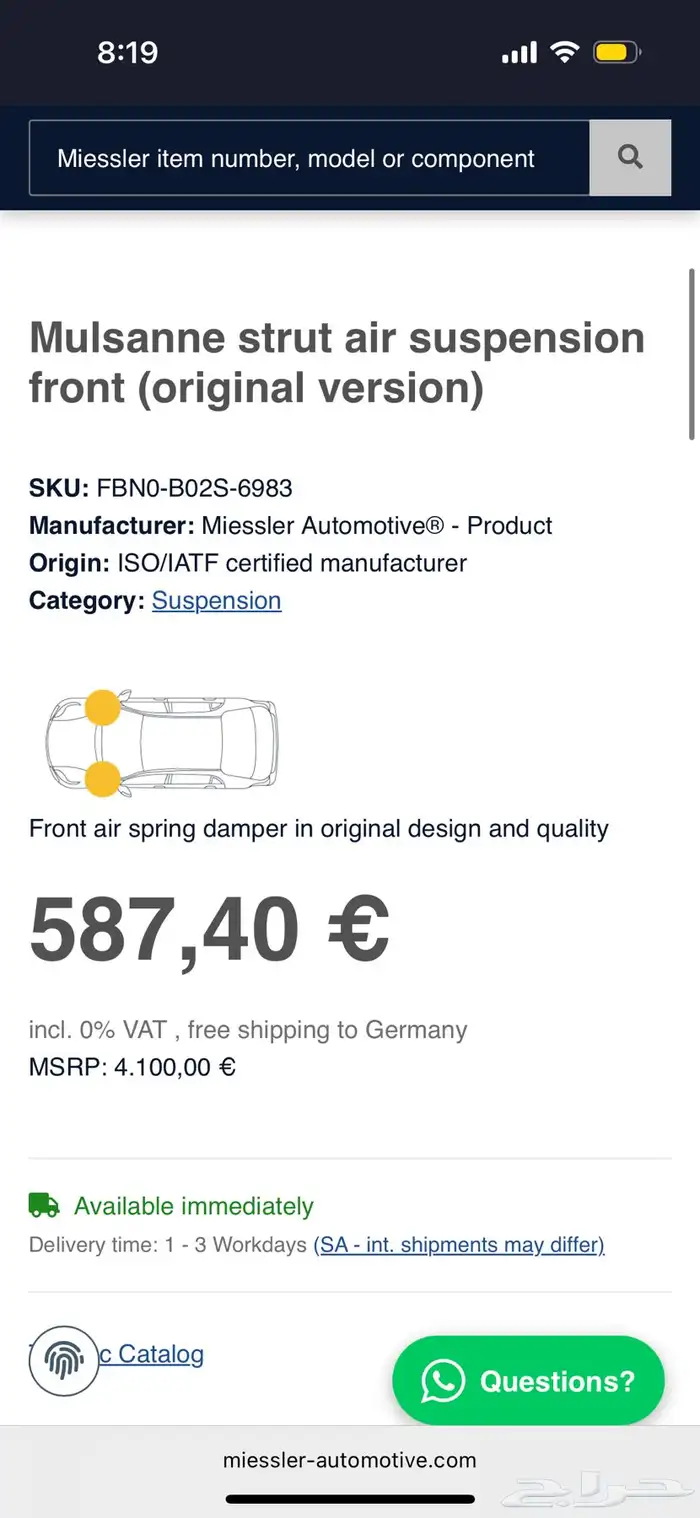This screenshot has height=1518, width=700.
Task: Click the green Questions? button
Action: (x=528, y=1381)
